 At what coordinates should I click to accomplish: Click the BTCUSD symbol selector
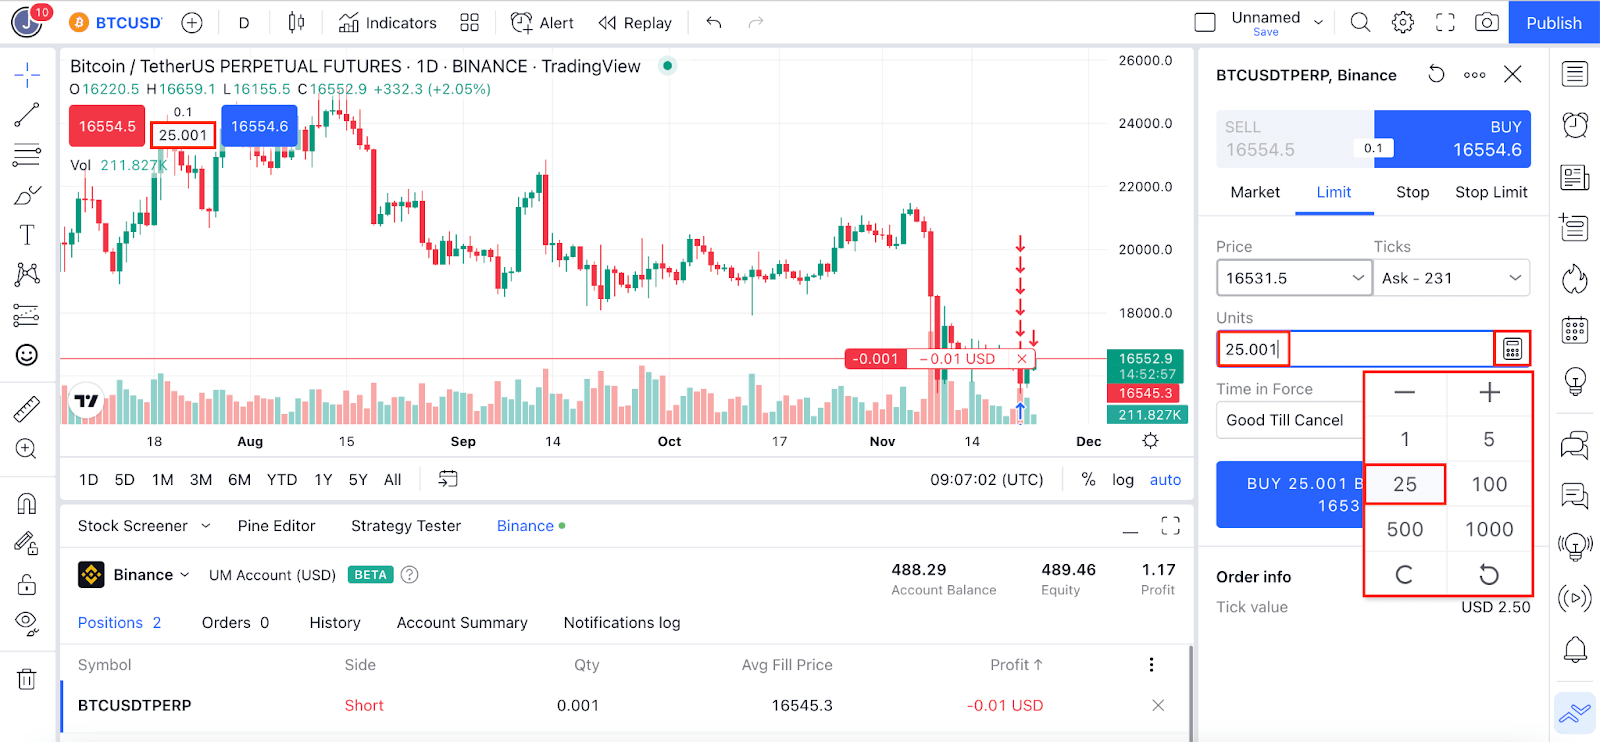(116, 23)
